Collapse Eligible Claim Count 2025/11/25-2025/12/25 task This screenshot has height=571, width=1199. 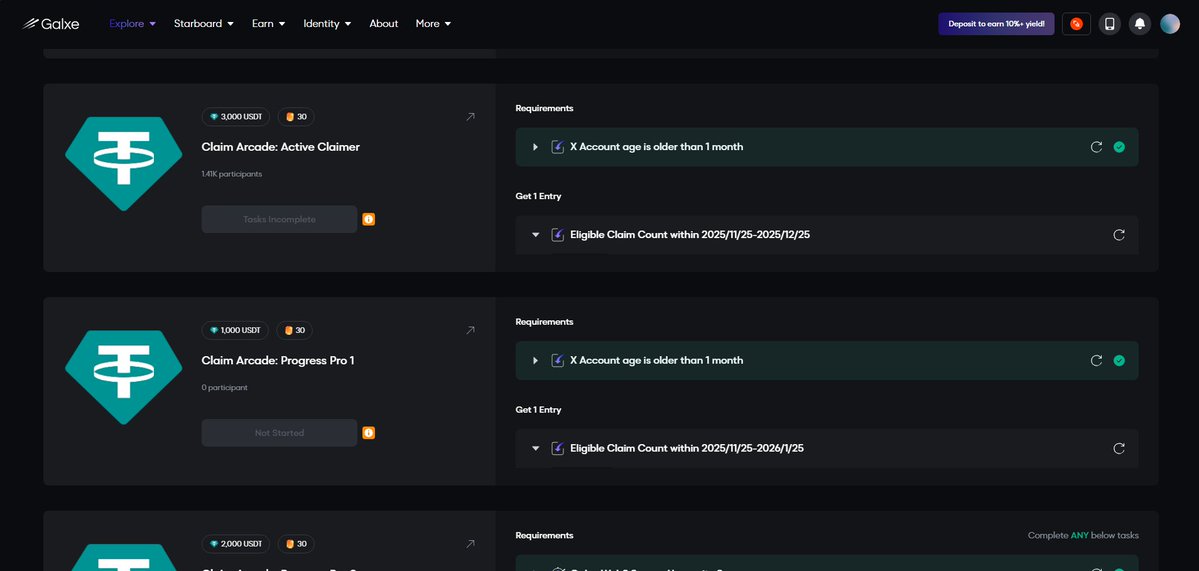[x=535, y=235]
